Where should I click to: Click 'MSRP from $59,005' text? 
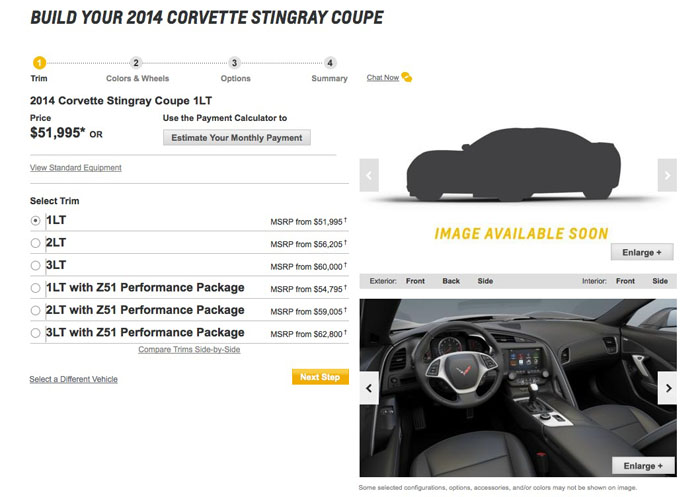tap(308, 311)
